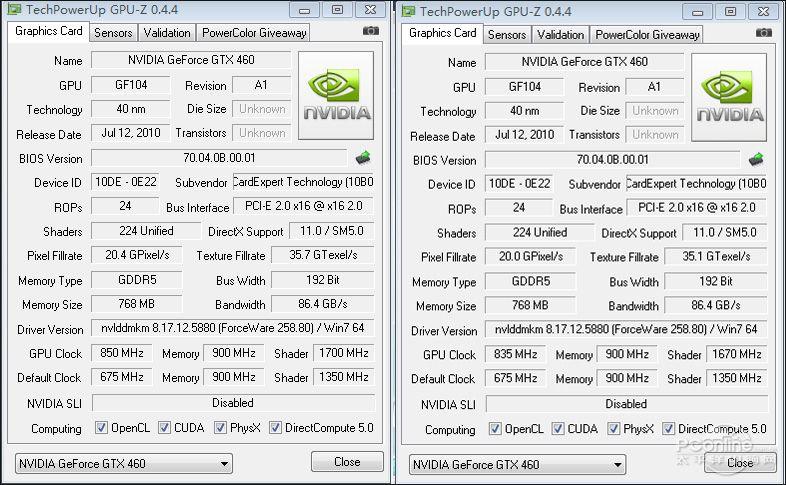This screenshot has width=786, height=485.
Task: Click the NVIDIA logo in right window
Action: pos(729,97)
